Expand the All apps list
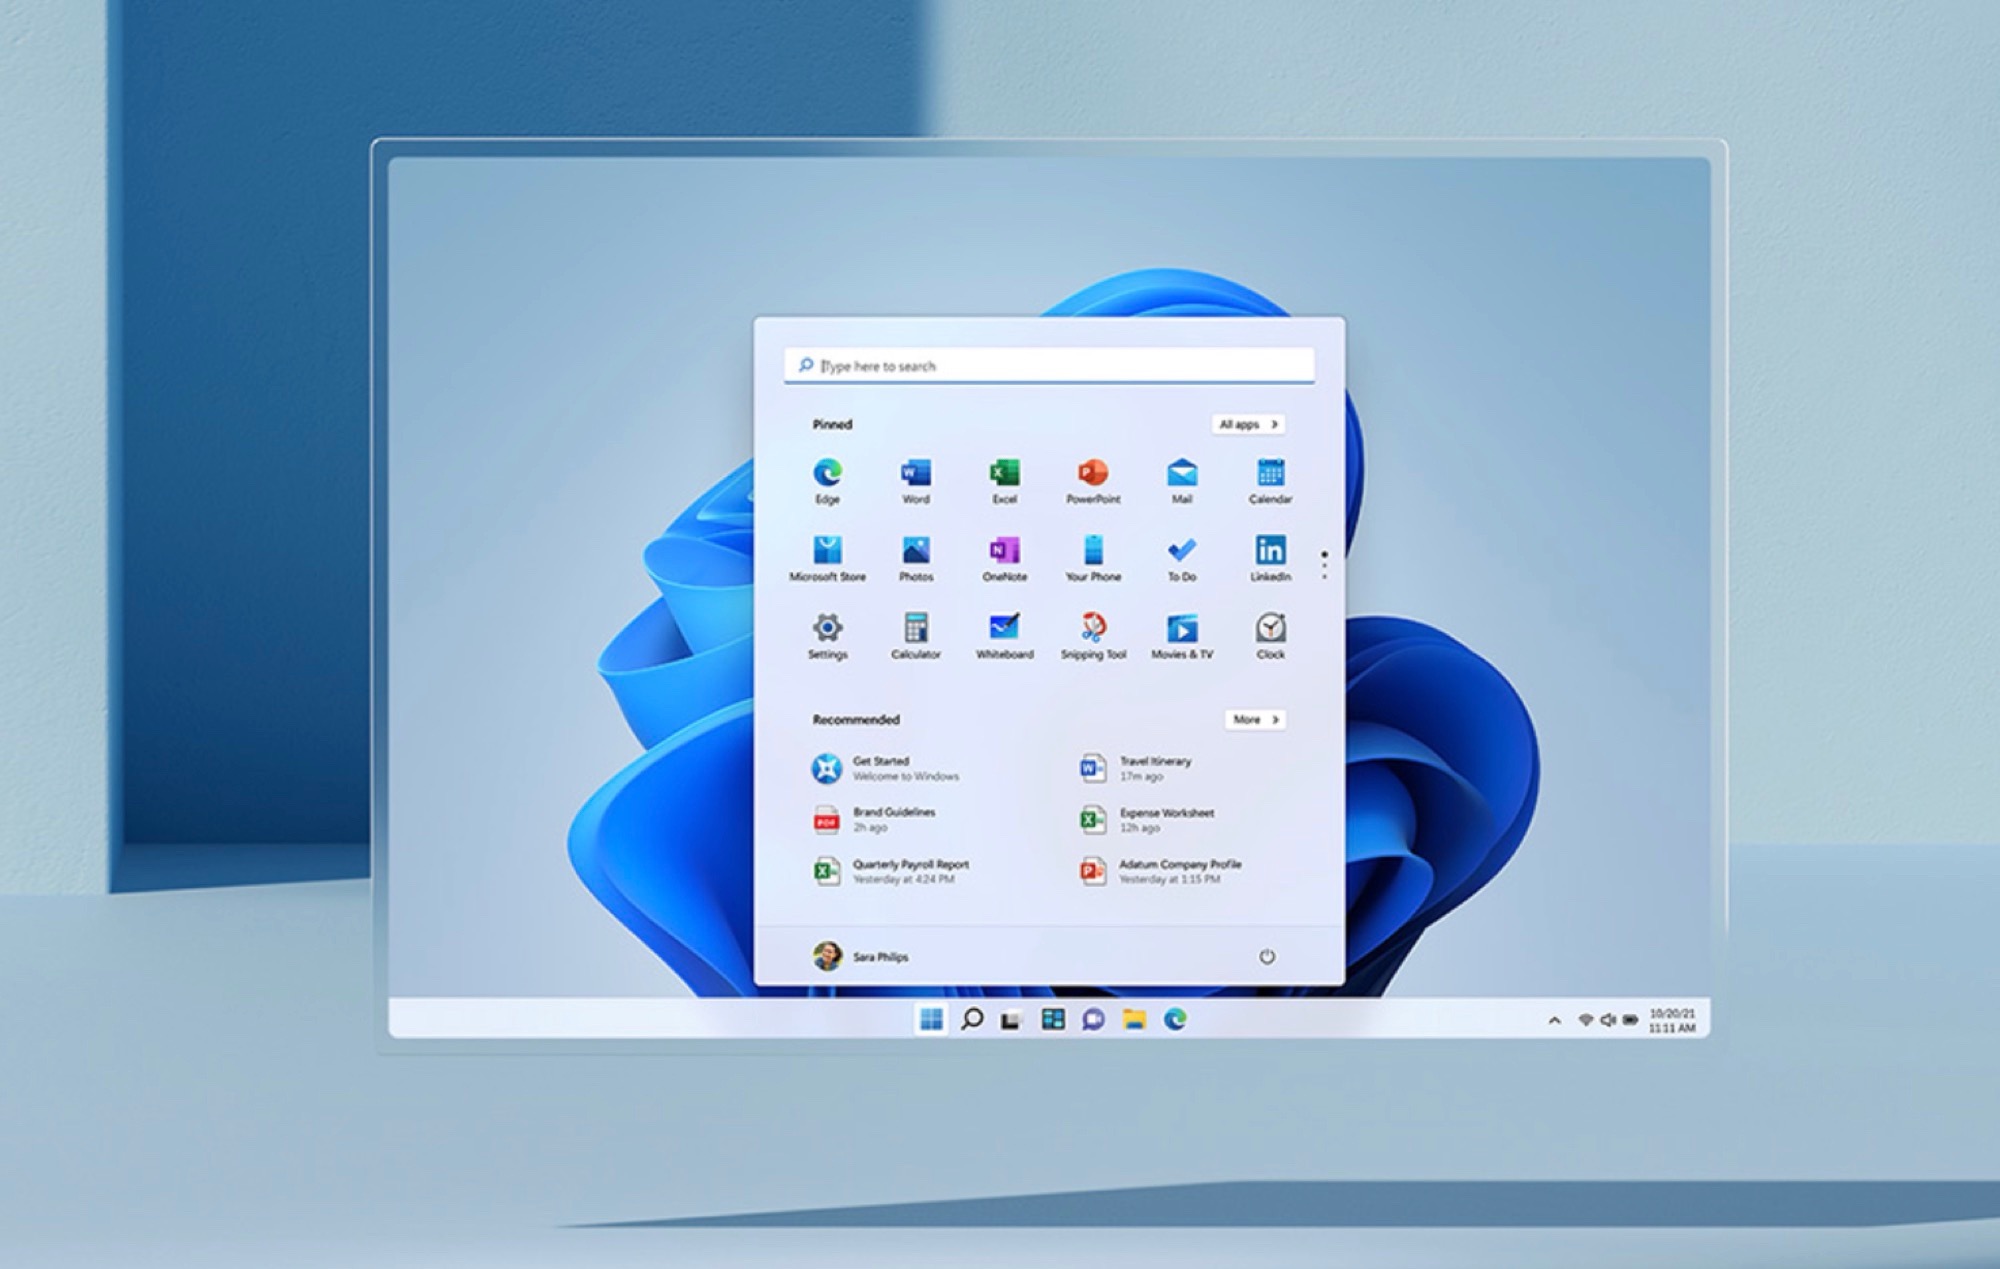 (1247, 424)
